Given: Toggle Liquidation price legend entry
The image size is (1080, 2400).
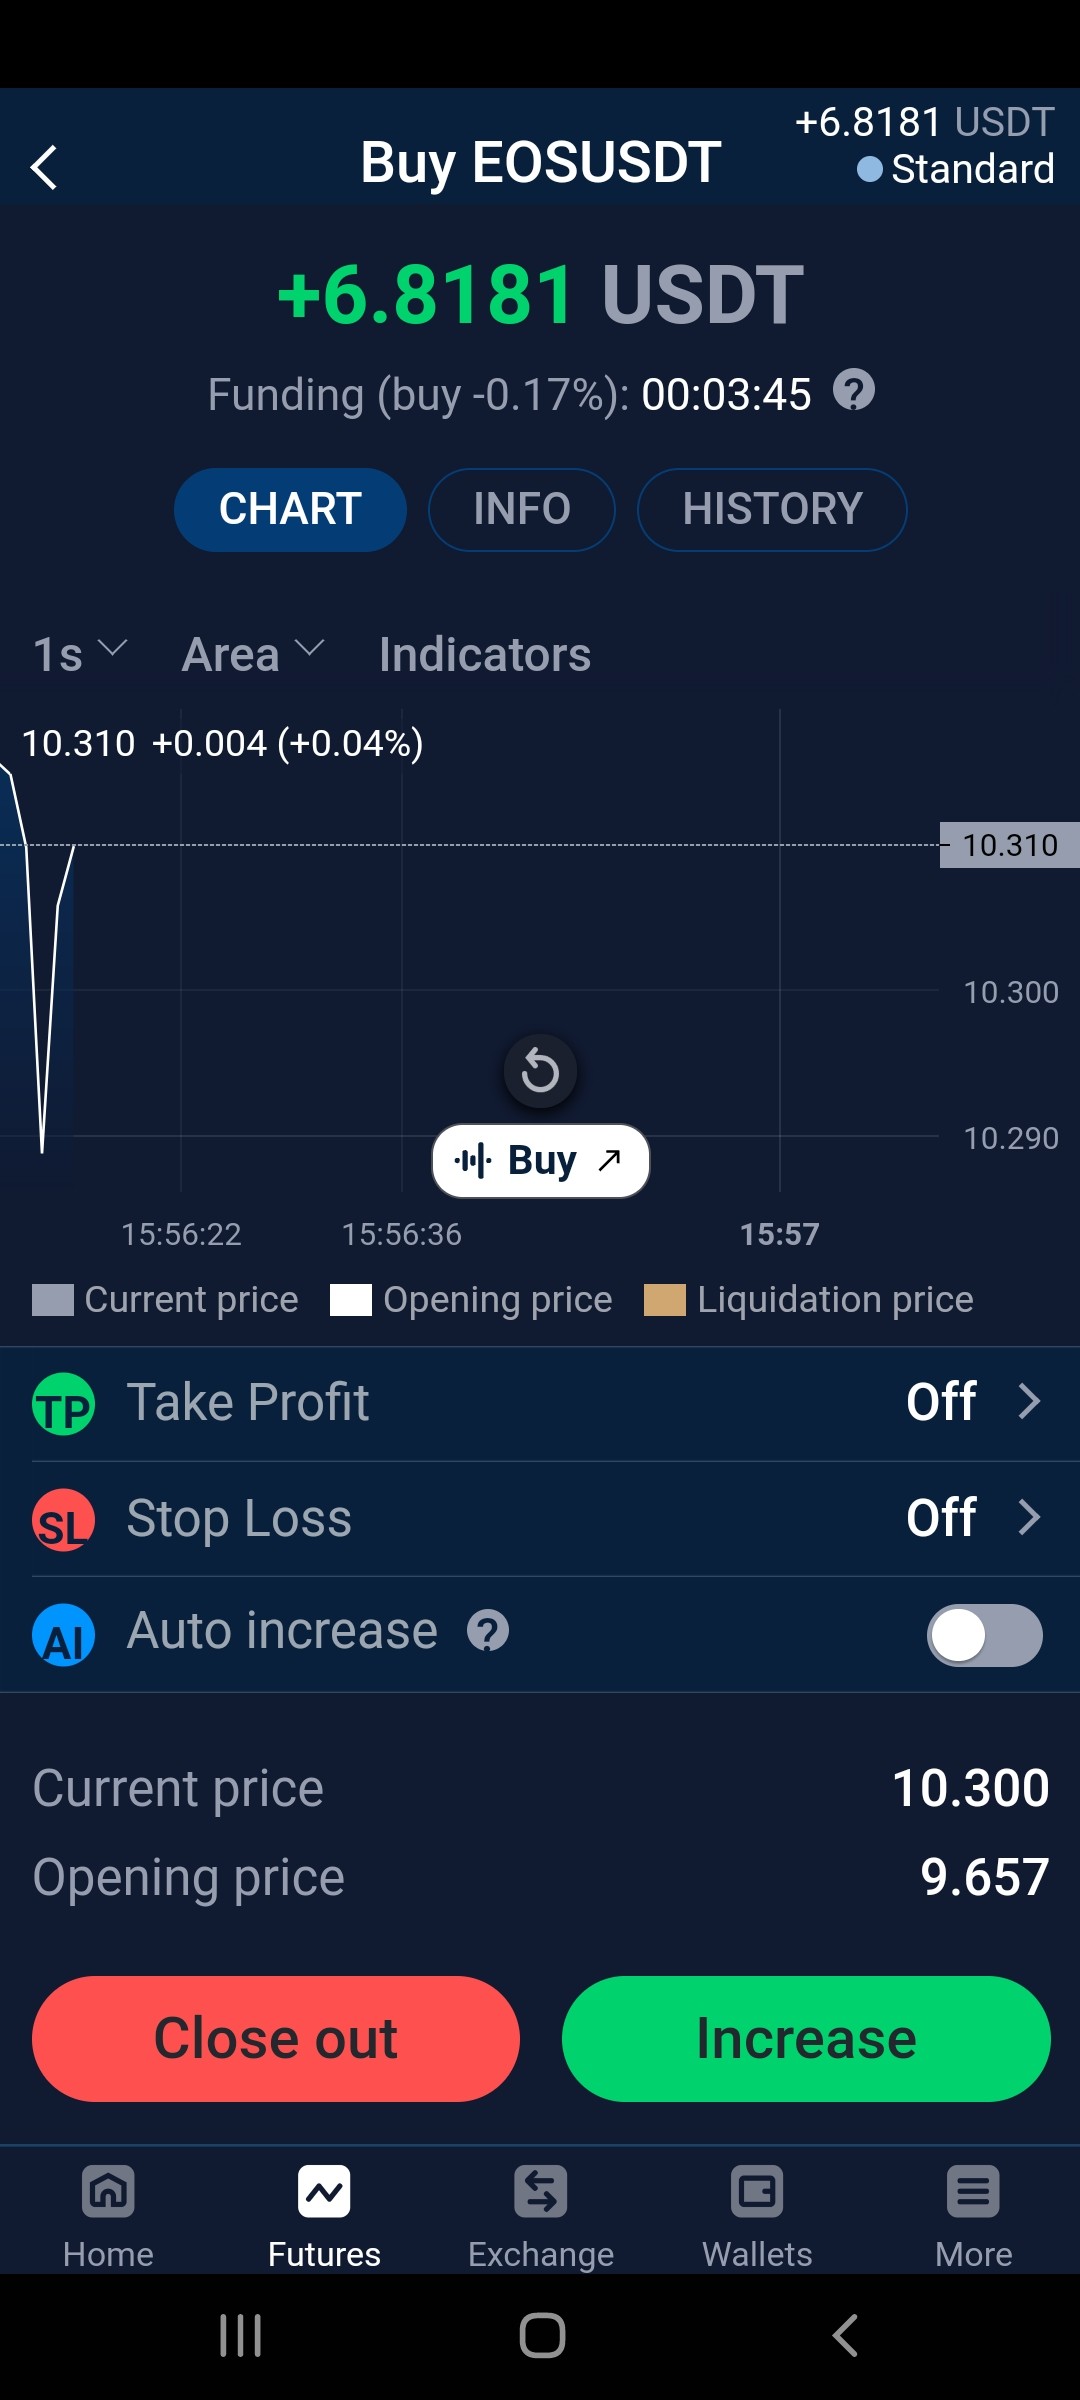Looking at the screenshot, I should [x=809, y=1299].
